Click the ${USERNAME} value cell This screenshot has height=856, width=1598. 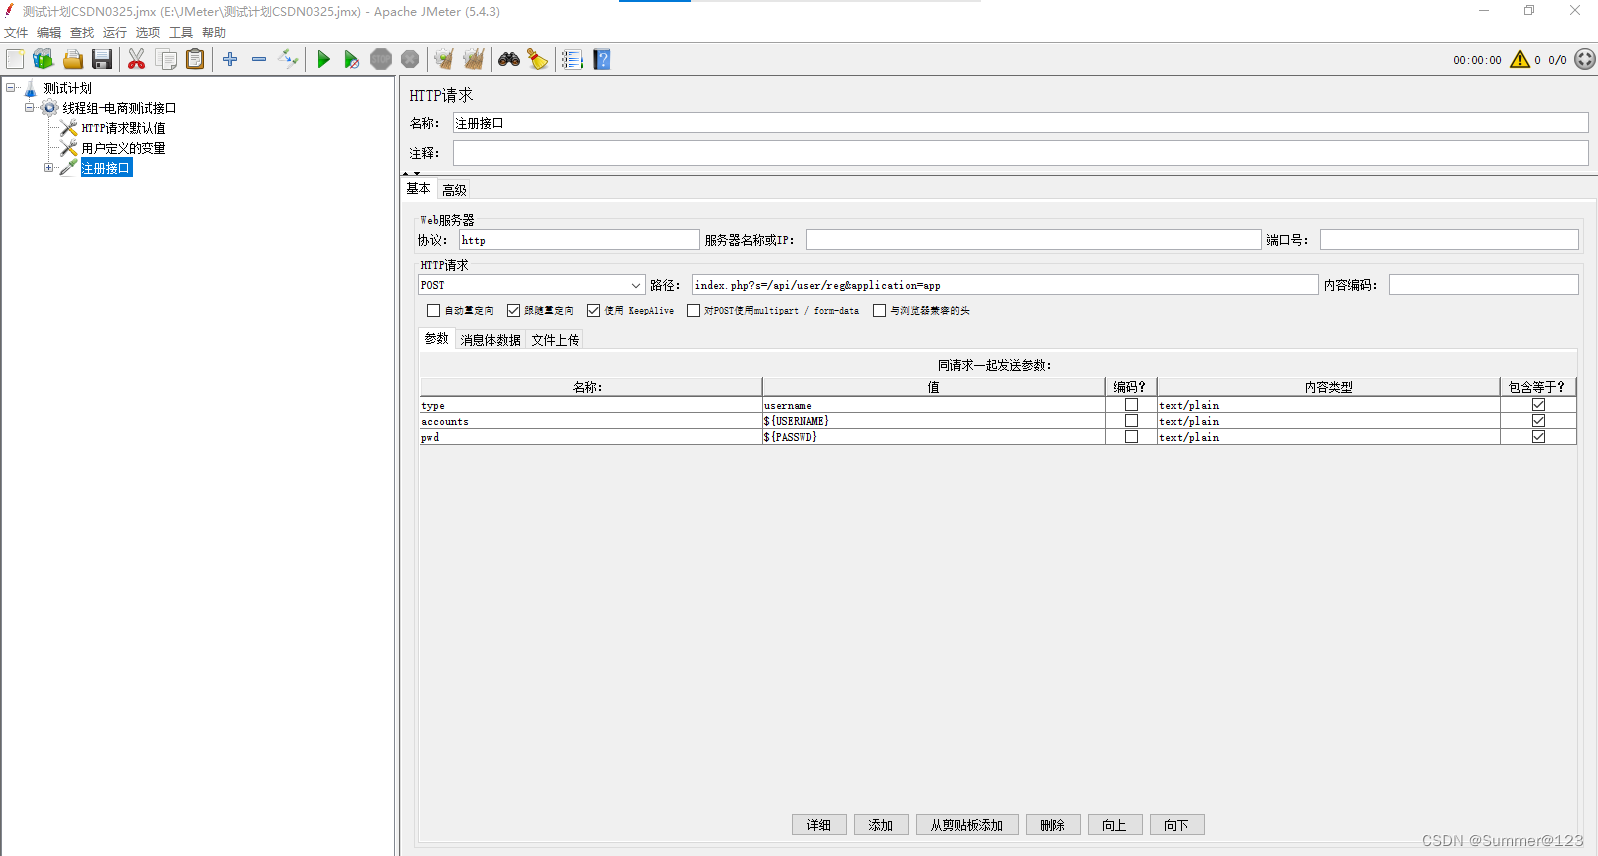[x=933, y=421]
